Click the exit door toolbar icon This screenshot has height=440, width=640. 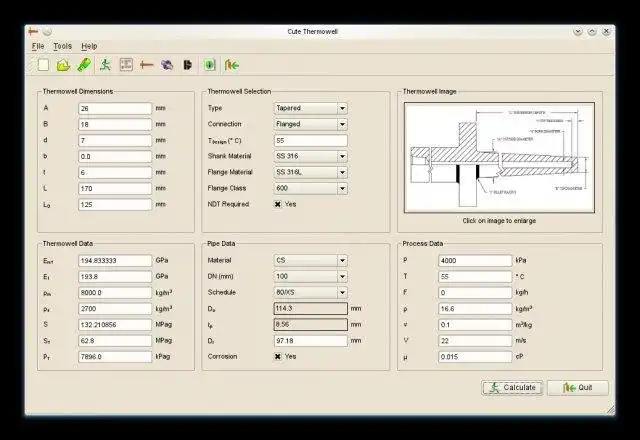(x=231, y=65)
